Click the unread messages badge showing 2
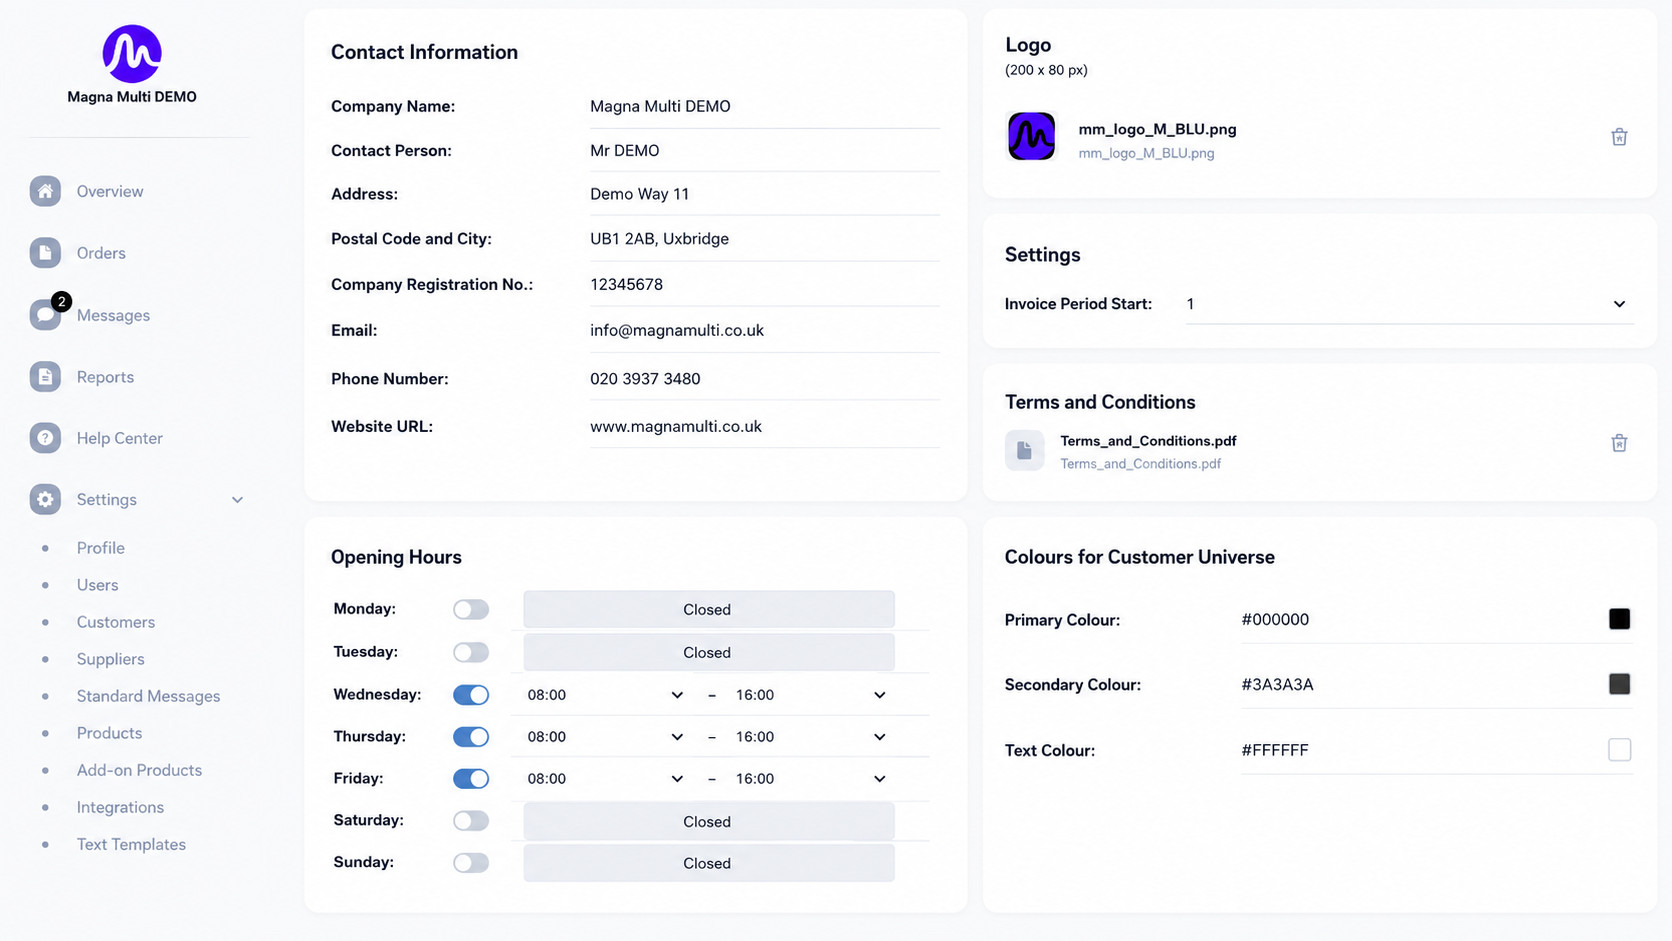Image resolution: width=1672 pixels, height=941 pixels. tap(62, 301)
